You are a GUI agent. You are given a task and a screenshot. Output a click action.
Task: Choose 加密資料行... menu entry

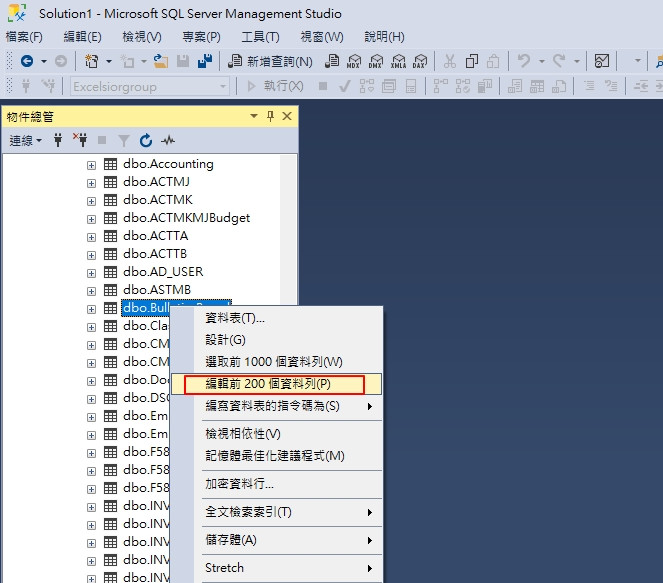(x=277, y=484)
